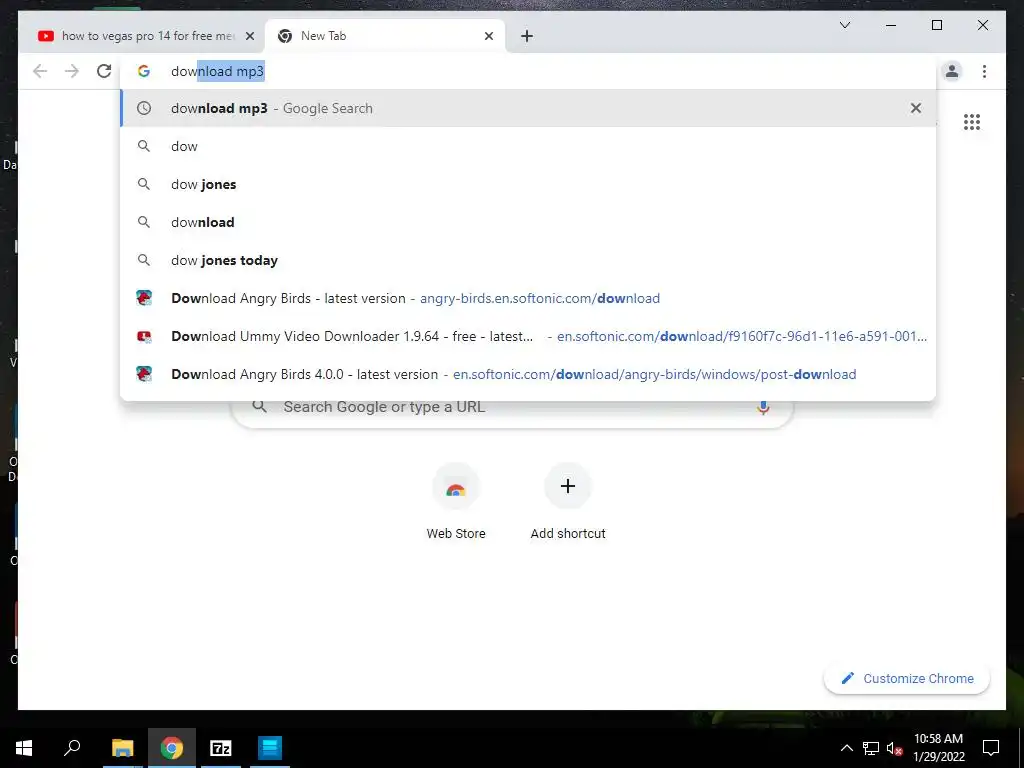Viewport: 1024px width, 768px height.
Task: Reload the page with the refresh icon
Action: click(x=104, y=71)
